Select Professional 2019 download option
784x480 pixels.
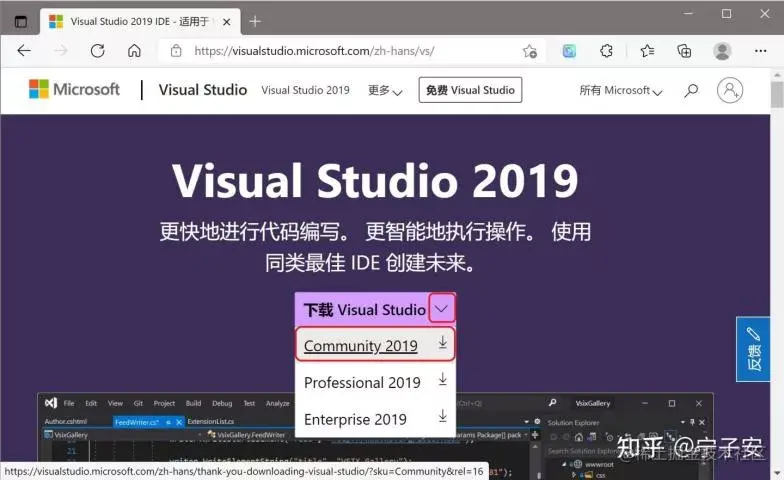pyautogui.click(x=375, y=382)
